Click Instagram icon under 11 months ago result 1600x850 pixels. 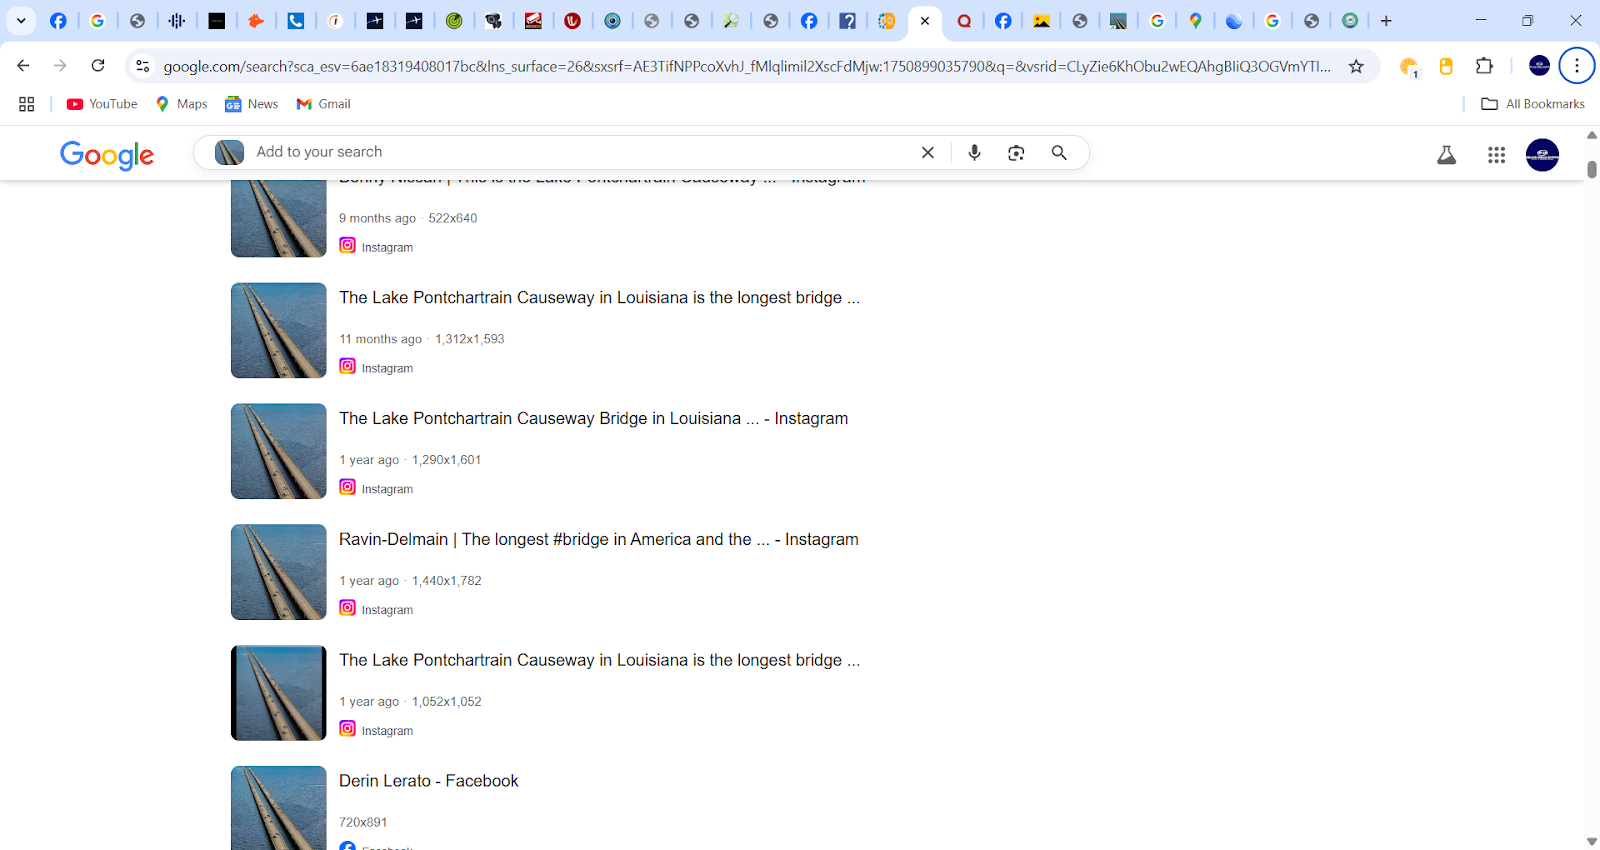[x=347, y=366]
